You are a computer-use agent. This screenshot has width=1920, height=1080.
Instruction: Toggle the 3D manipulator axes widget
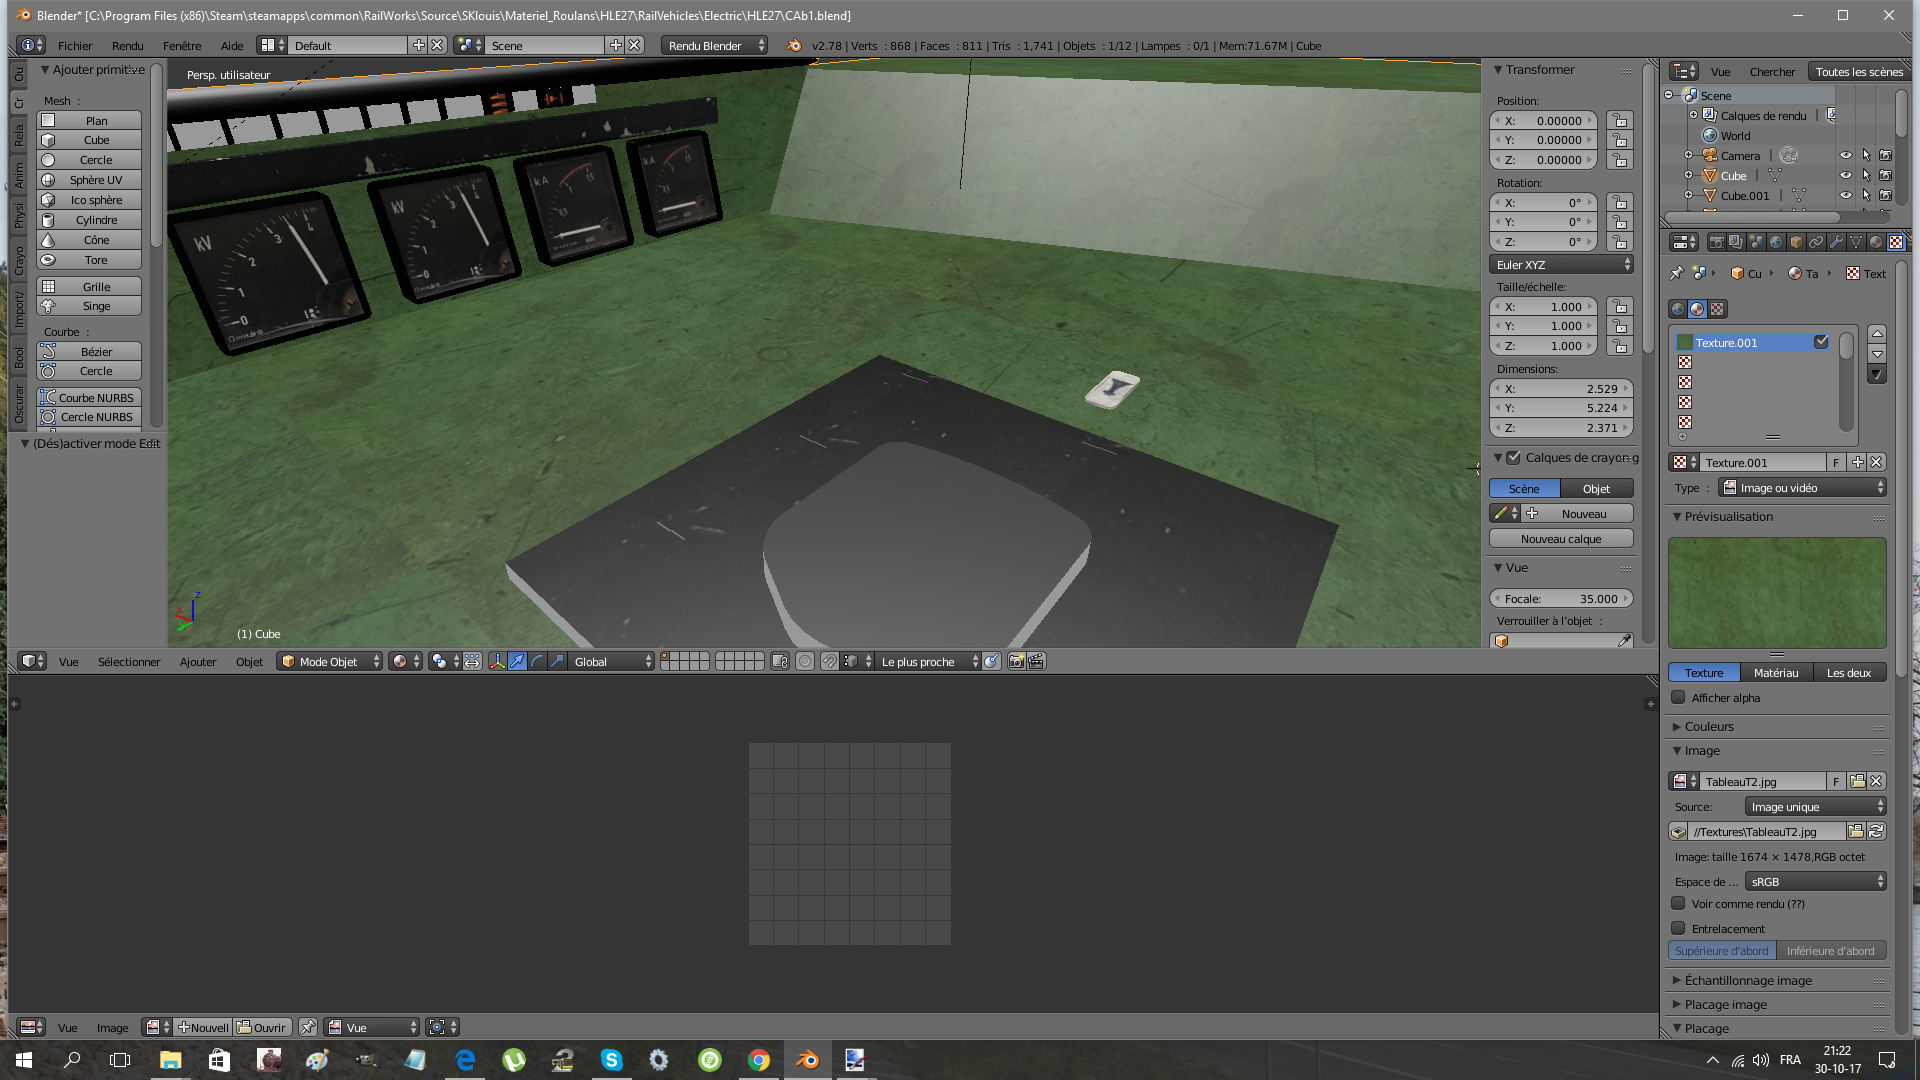(497, 661)
